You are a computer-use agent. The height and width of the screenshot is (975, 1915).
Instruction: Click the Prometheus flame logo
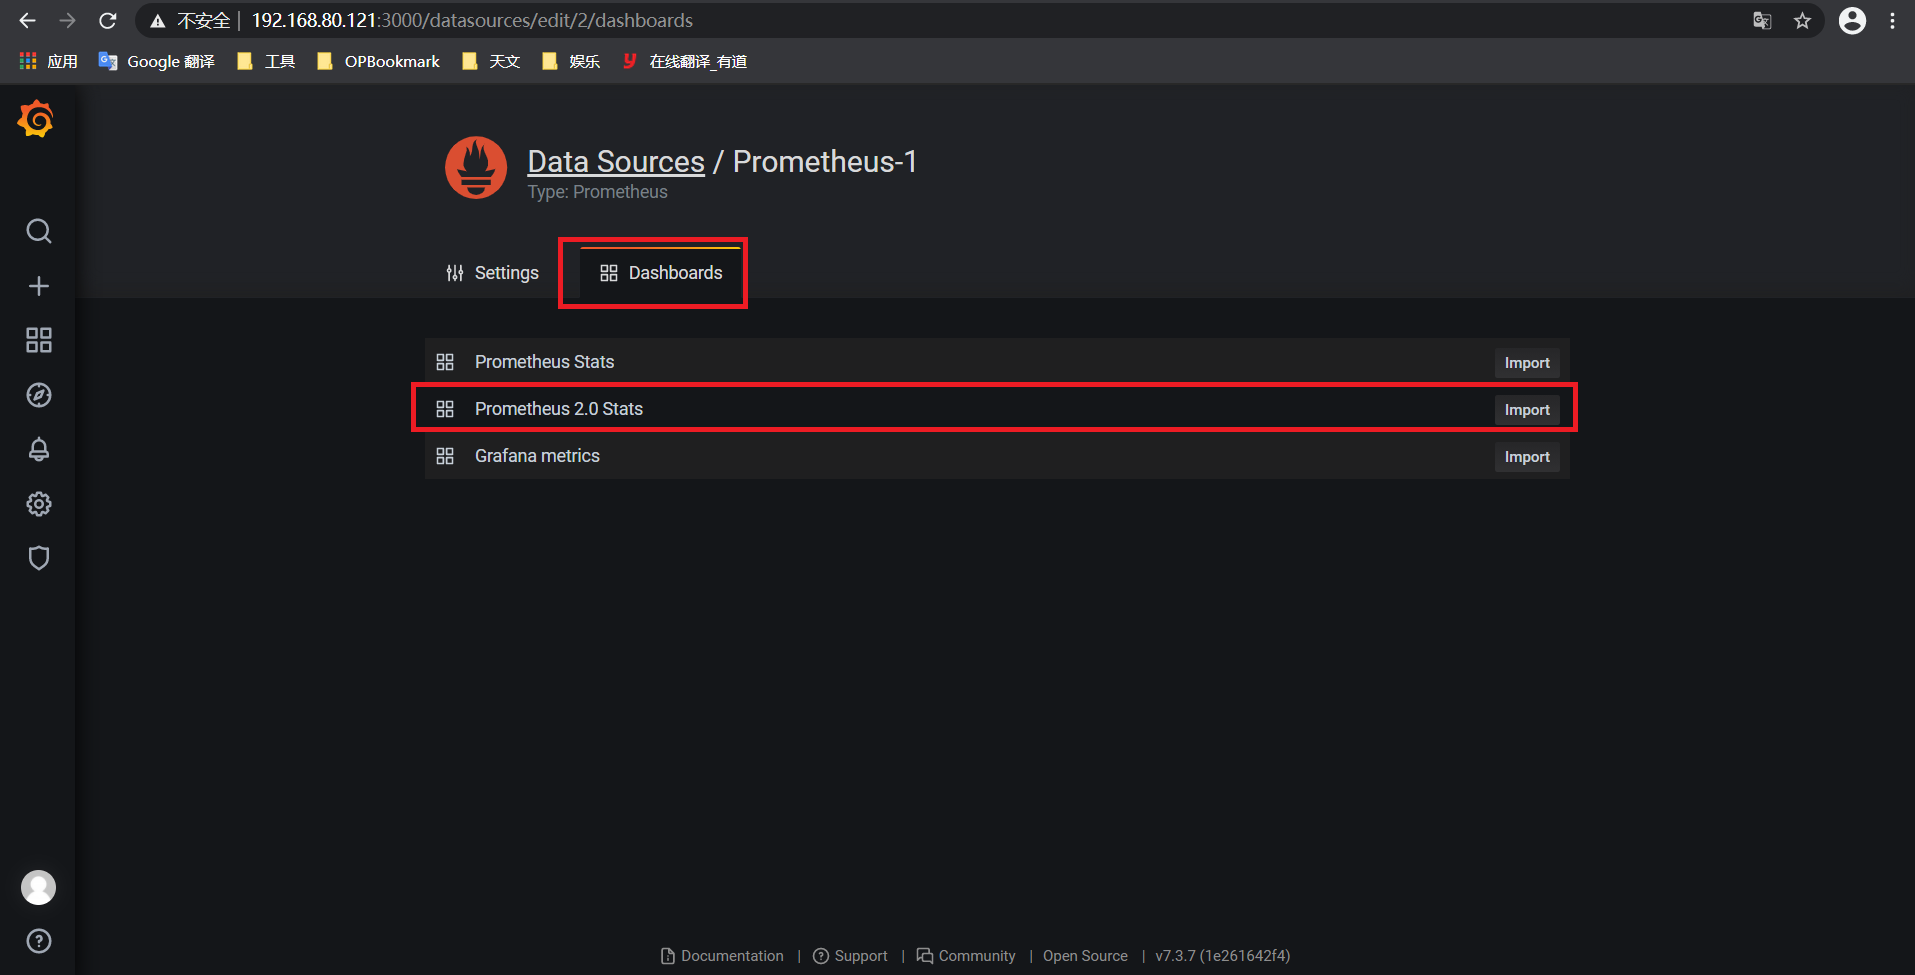[x=476, y=168]
